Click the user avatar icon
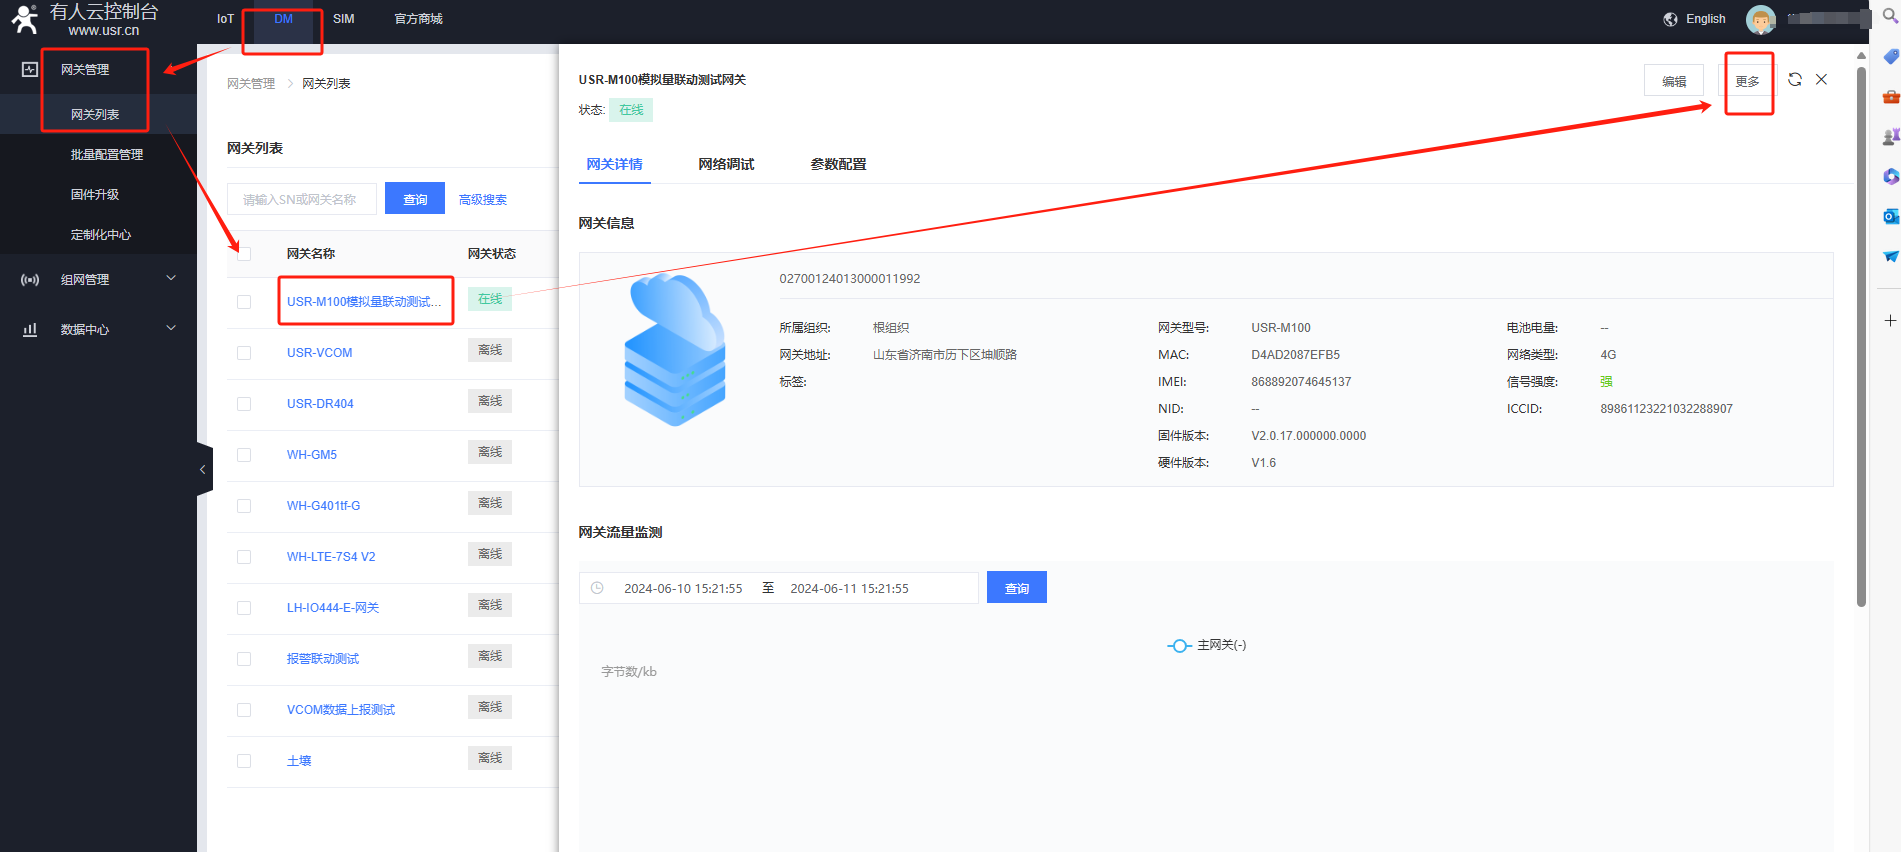This screenshot has width=1901, height=852. click(1760, 19)
